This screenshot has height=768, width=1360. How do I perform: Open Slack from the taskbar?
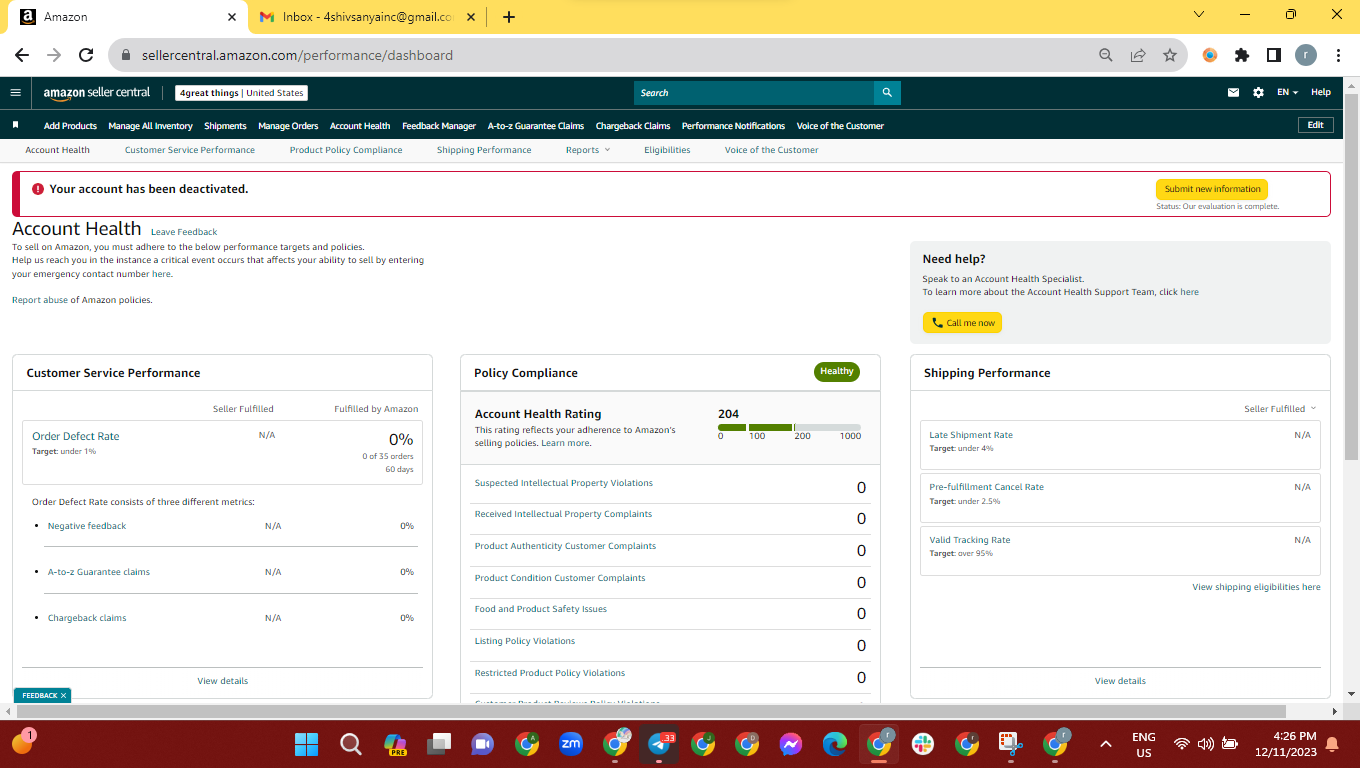pyautogui.click(x=922, y=744)
